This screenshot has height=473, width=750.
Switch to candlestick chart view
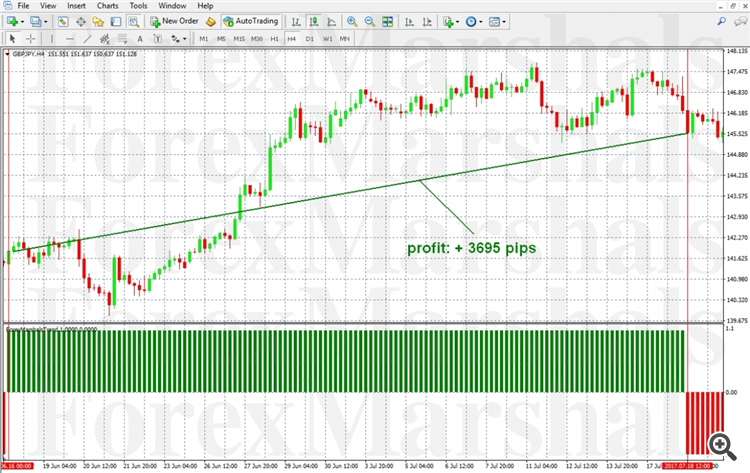(314, 22)
